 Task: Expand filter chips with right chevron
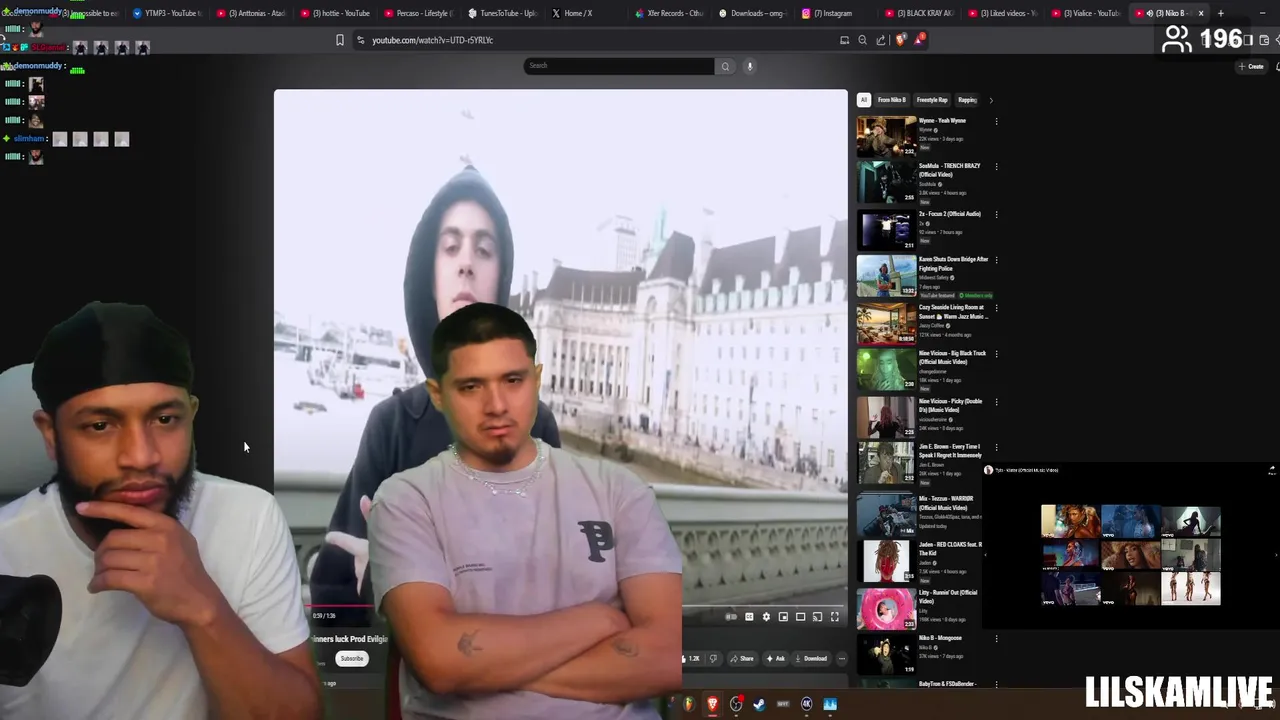(991, 100)
